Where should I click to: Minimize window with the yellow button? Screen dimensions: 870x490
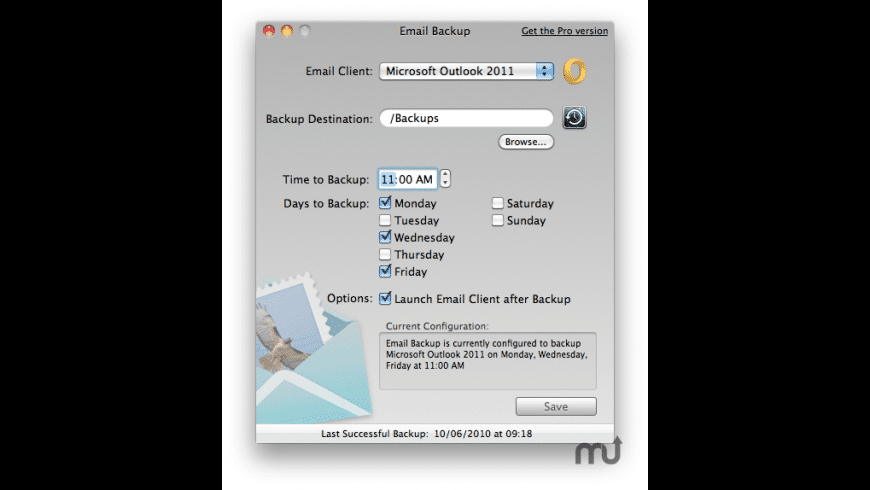click(287, 31)
